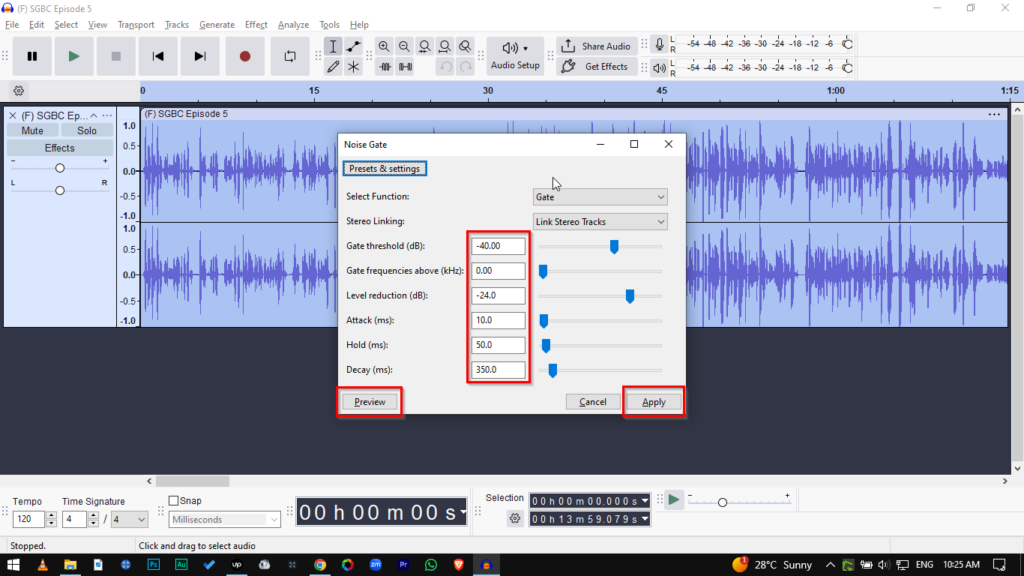Screen dimensions: 1024x576
Task: Click the Zoom In magnifier icon
Action: (x=384, y=47)
